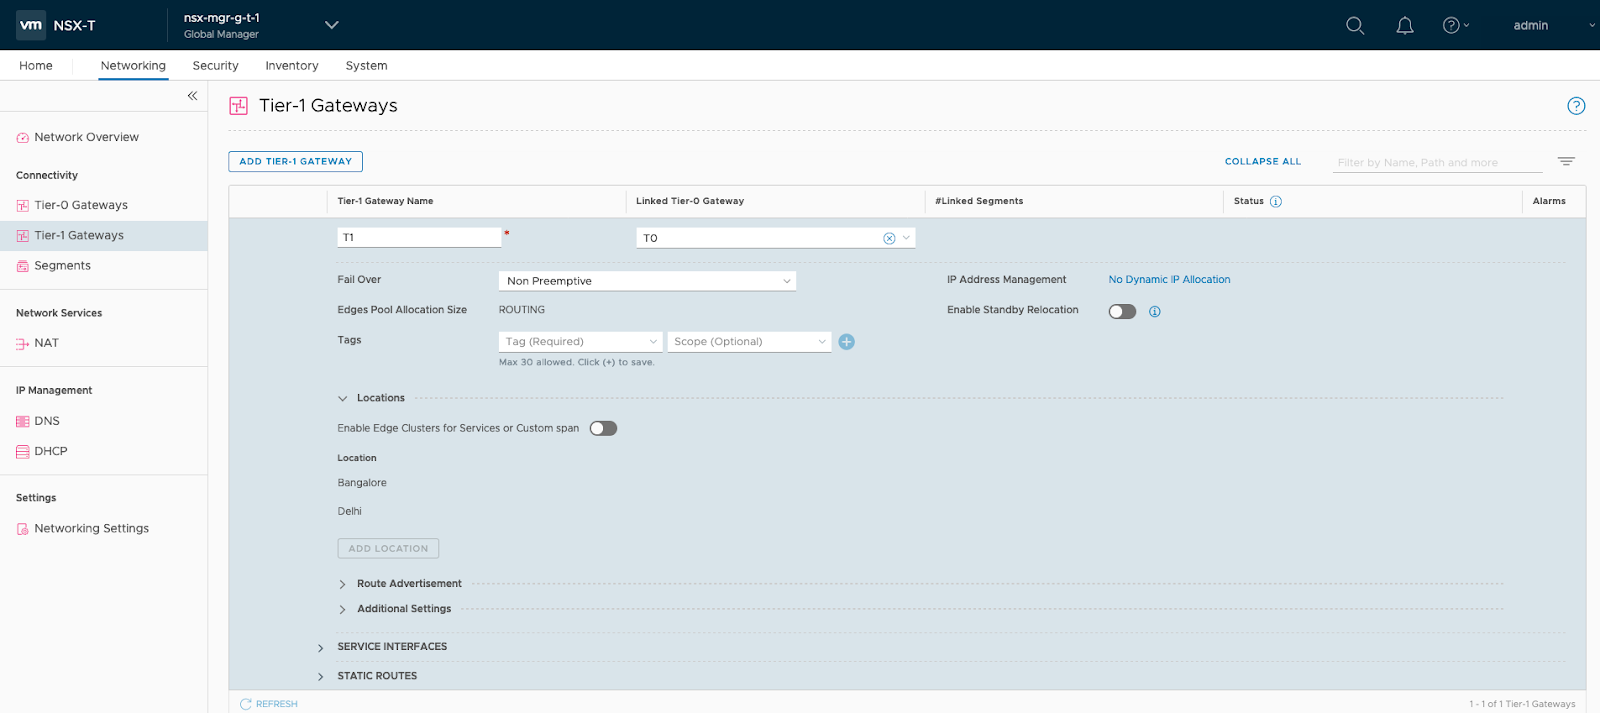Click the search magnifier icon in header
1600x713 pixels.
1355,26
